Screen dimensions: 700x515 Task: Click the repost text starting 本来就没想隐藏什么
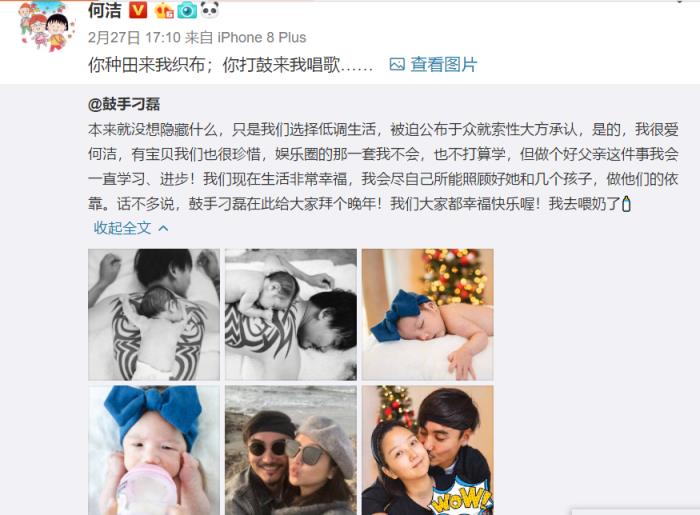tap(383, 167)
